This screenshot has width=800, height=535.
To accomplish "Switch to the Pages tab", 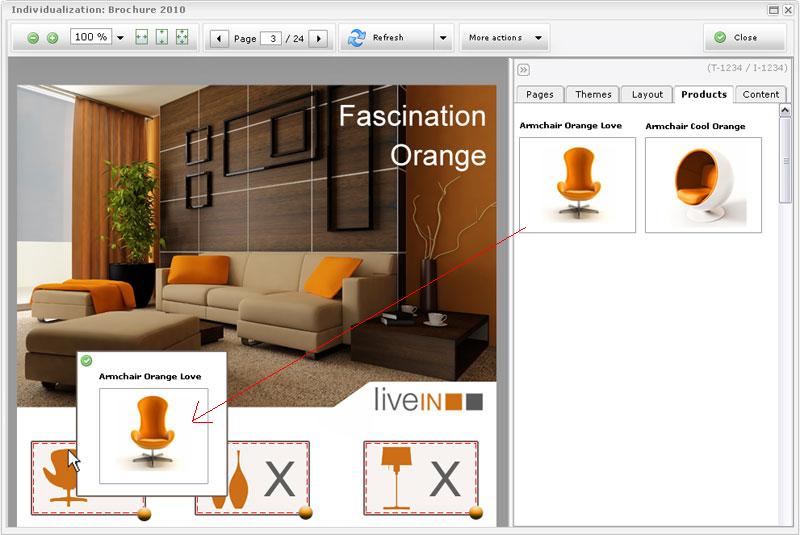I will [x=540, y=94].
